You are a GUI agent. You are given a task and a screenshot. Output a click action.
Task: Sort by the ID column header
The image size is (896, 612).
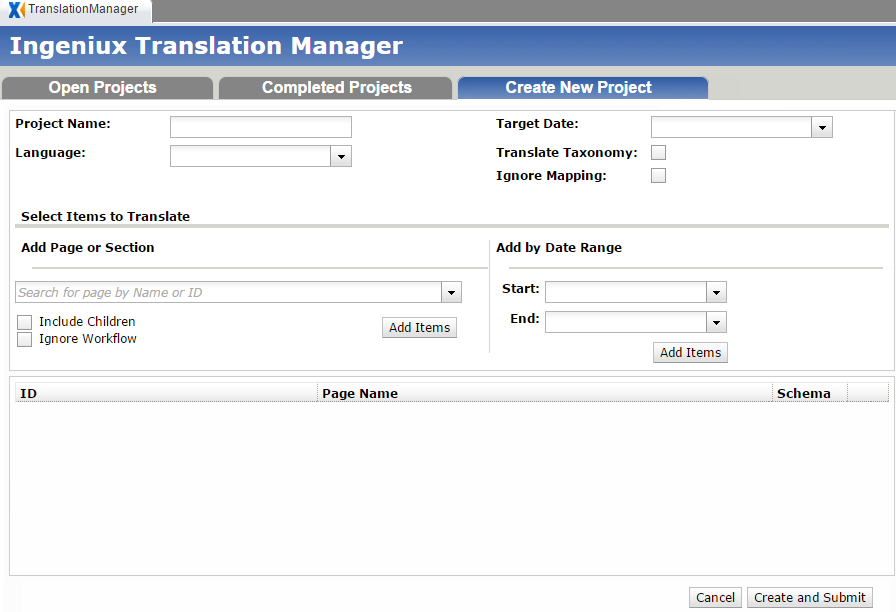[x=166, y=393]
